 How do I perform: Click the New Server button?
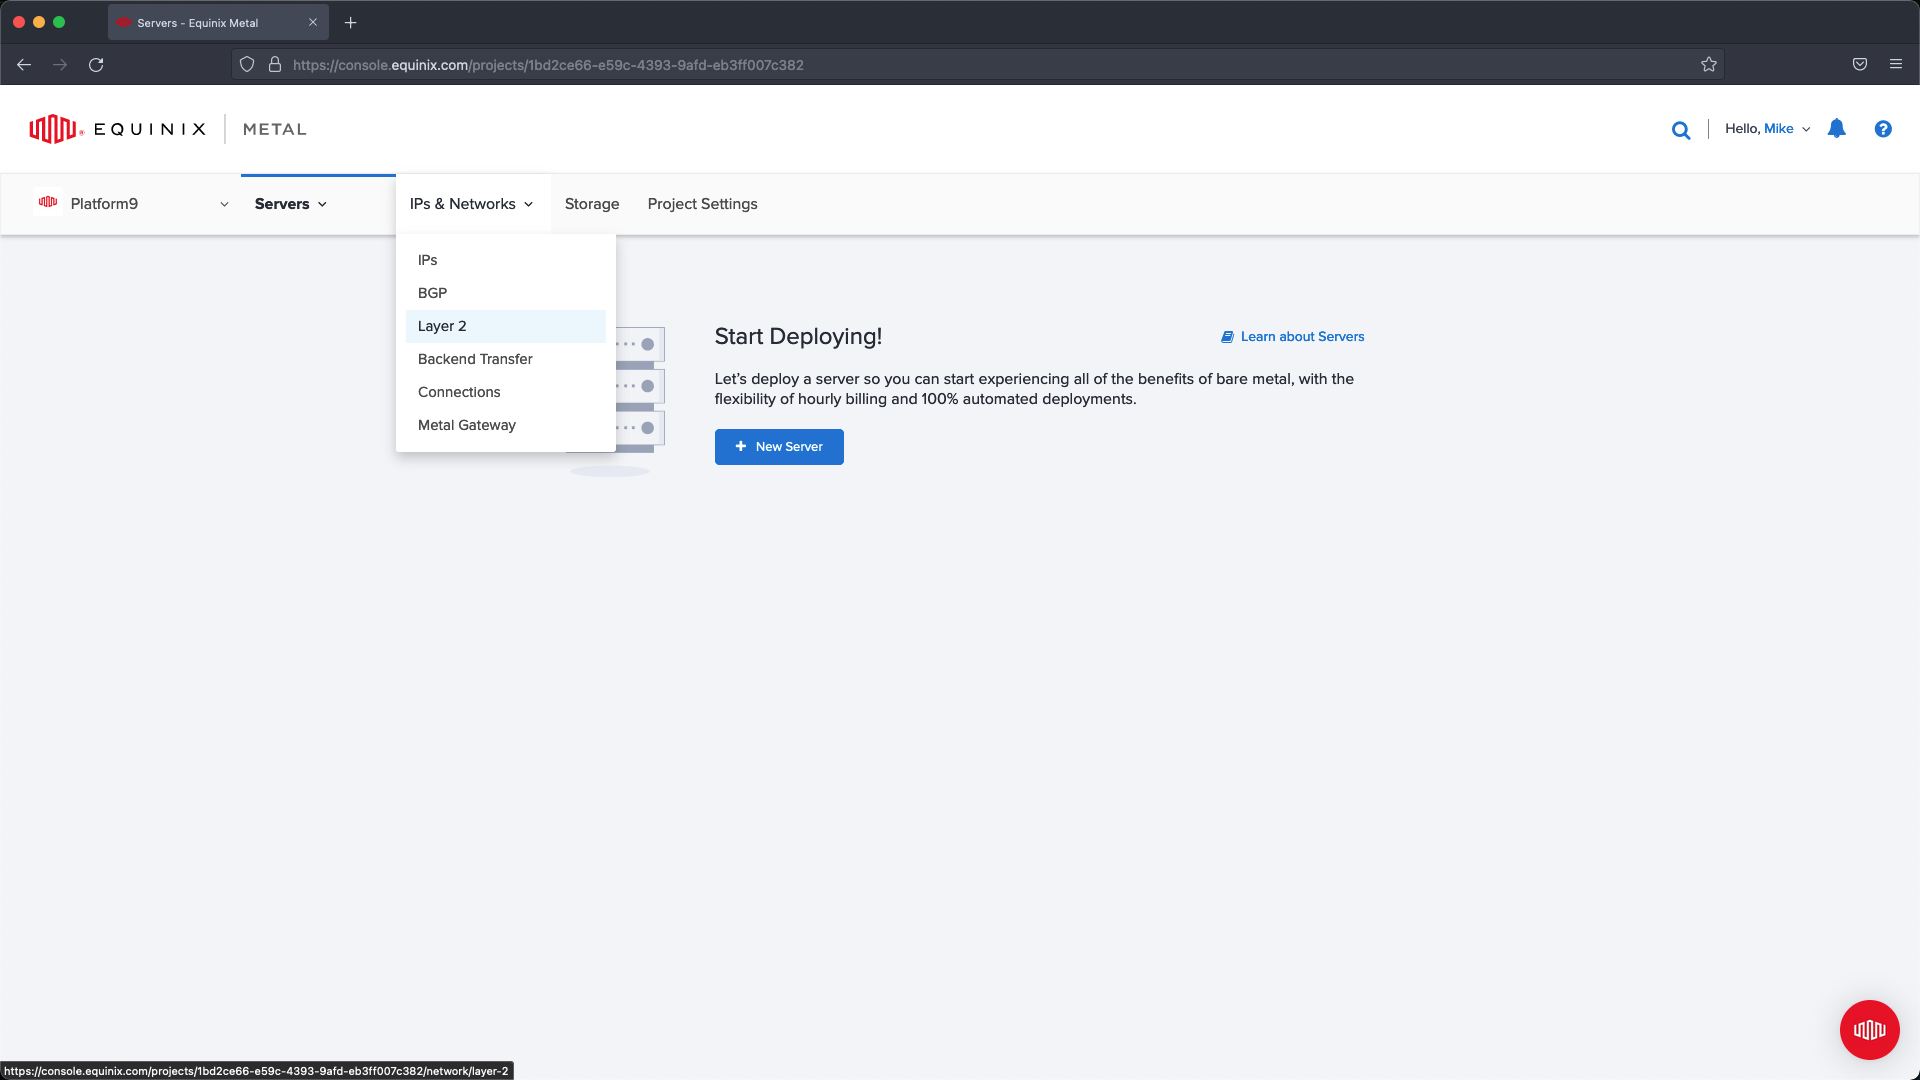(x=779, y=447)
